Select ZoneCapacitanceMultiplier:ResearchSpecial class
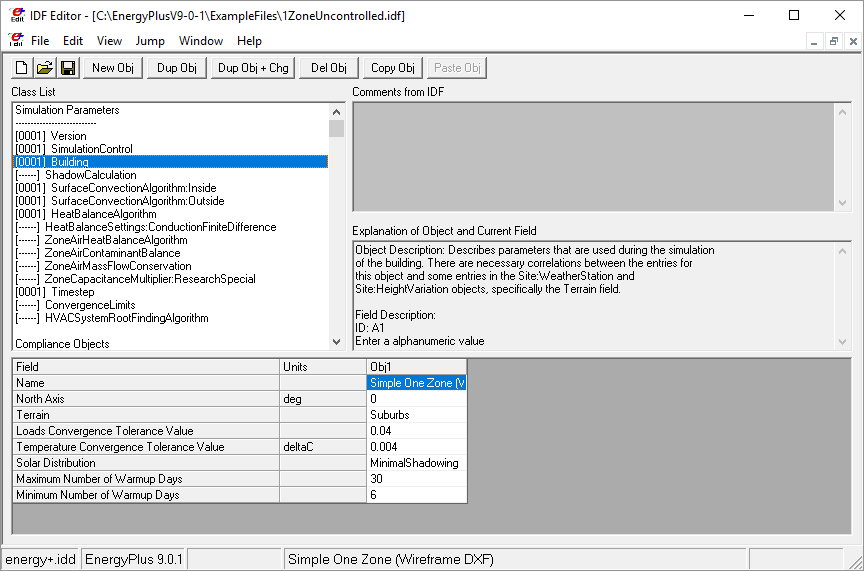The image size is (864, 571). (x=171, y=279)
